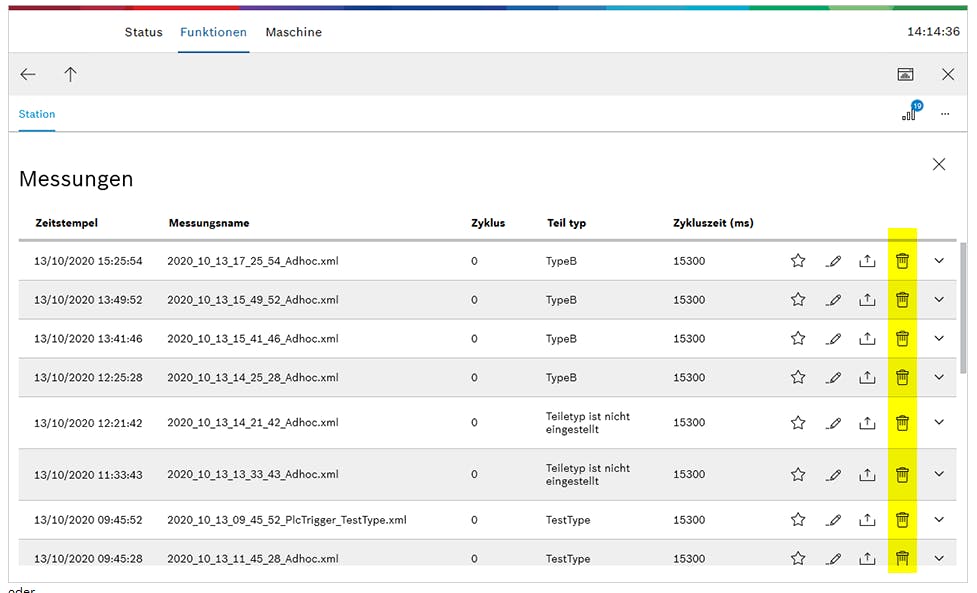Delete the 13:49:52 measurement
977x593 pixels.
[x=902, y=300]
